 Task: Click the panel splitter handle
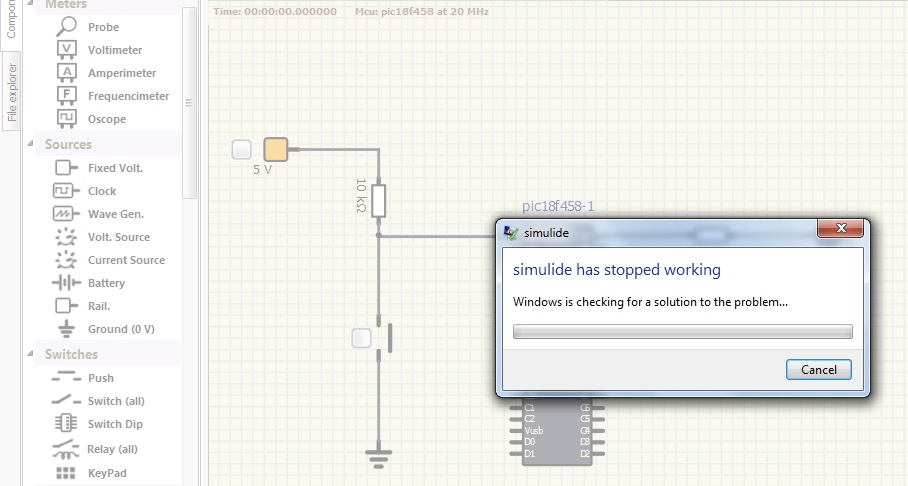coord(203,243)
